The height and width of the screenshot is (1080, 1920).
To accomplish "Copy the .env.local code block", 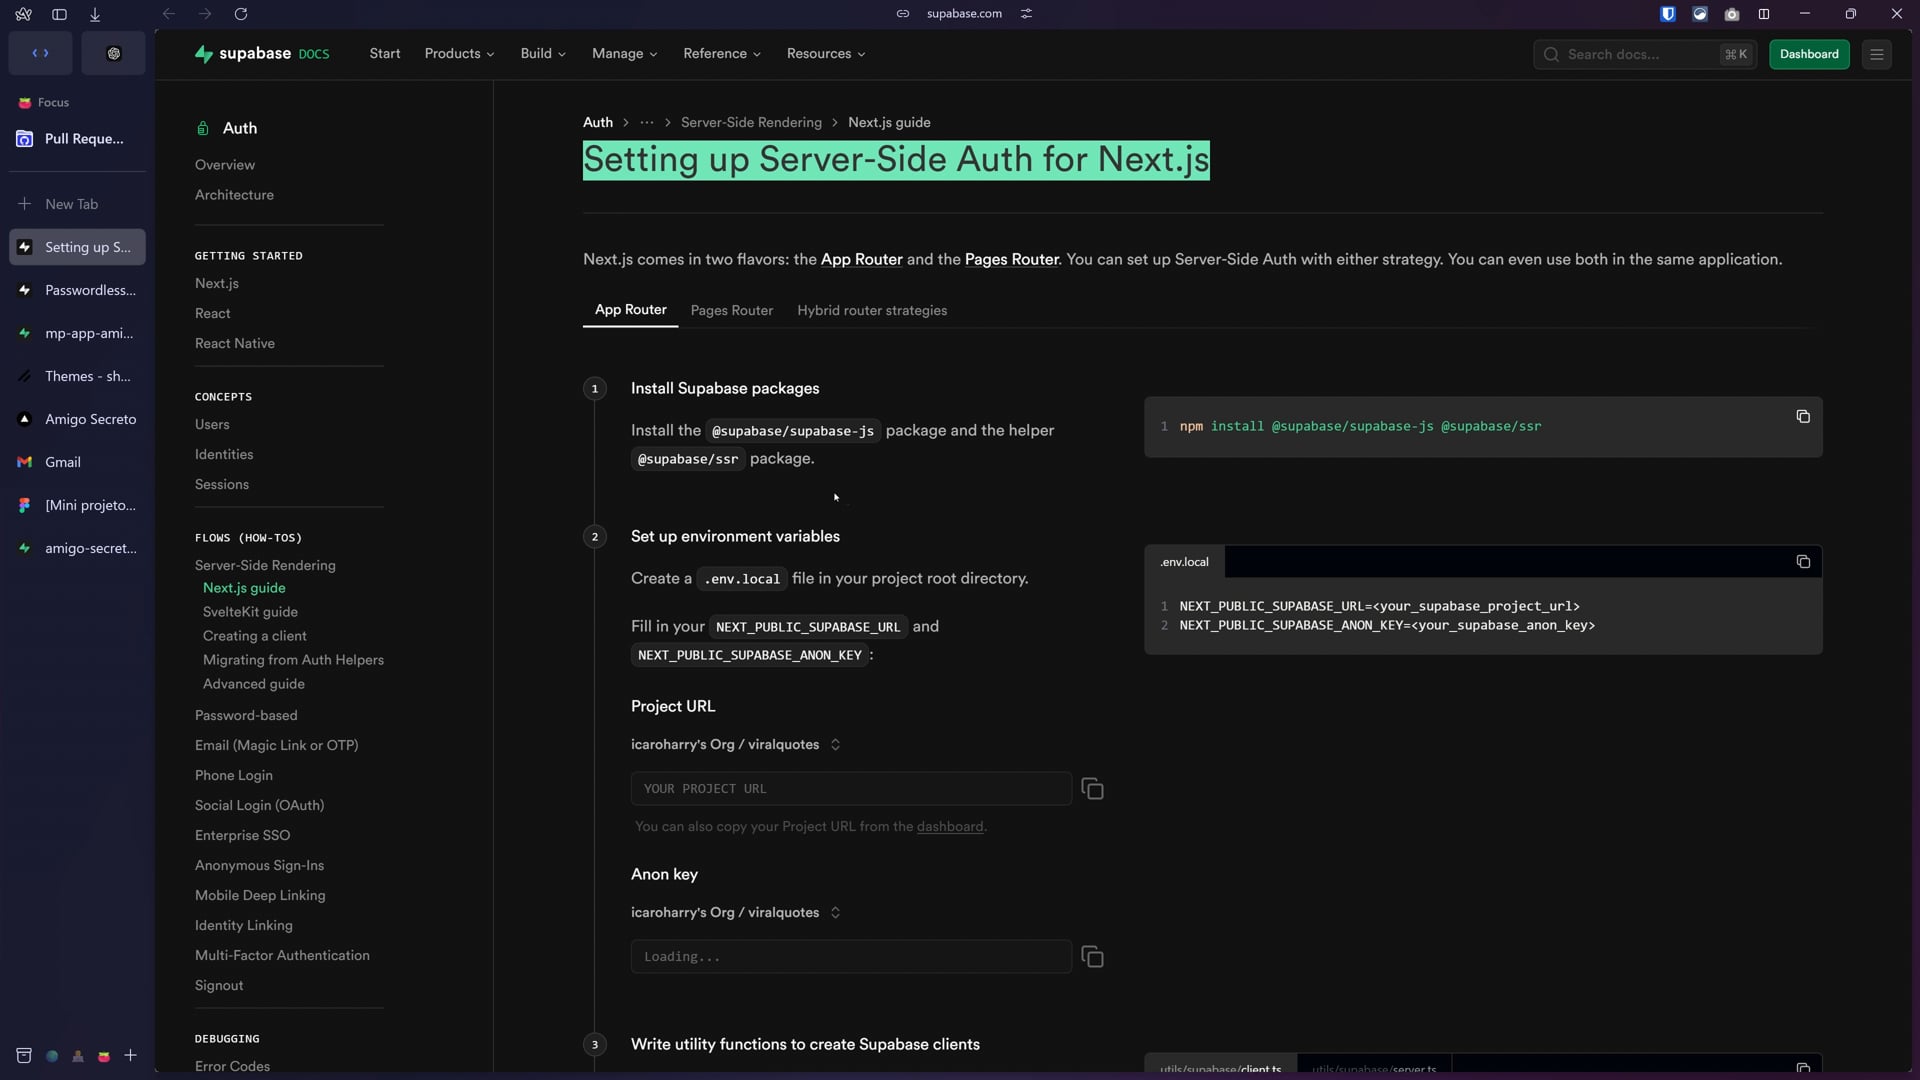I will tap(1803, 562).
